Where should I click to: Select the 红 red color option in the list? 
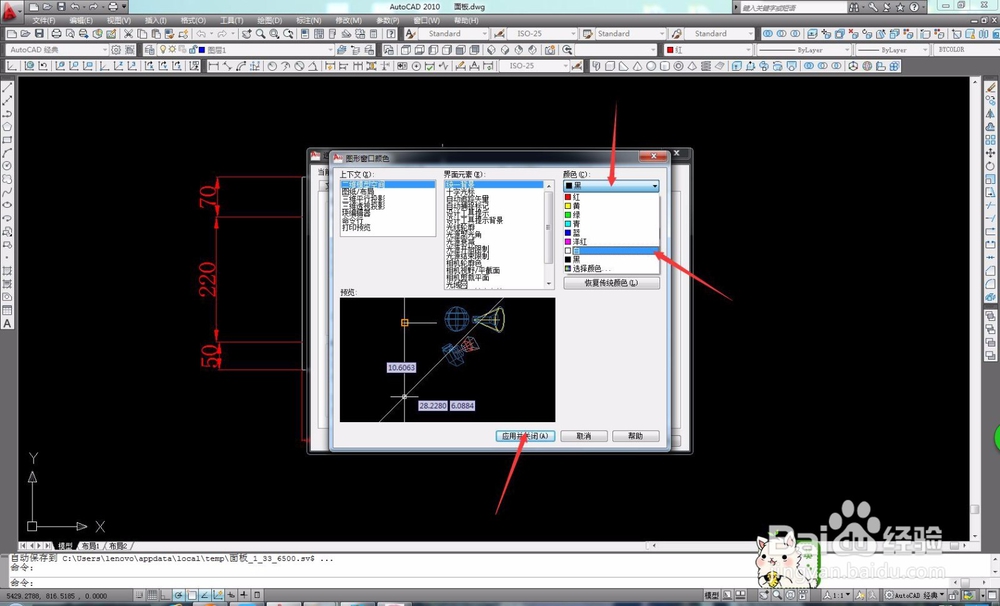click(611, 197)
